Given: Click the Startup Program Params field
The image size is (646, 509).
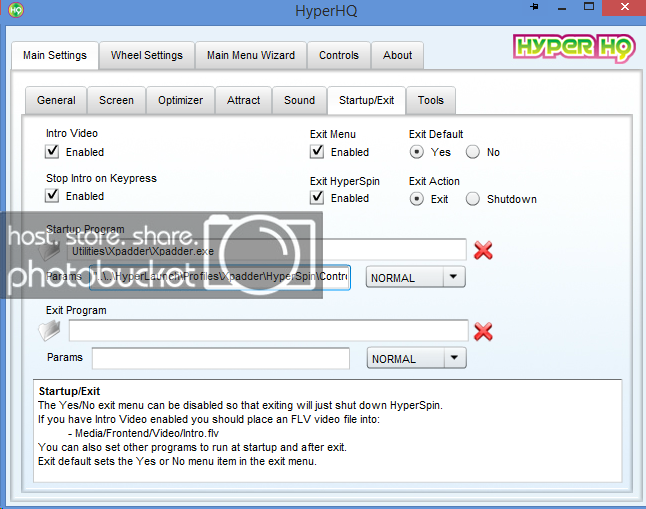Looking at the screenshot, I should (220, 277).
